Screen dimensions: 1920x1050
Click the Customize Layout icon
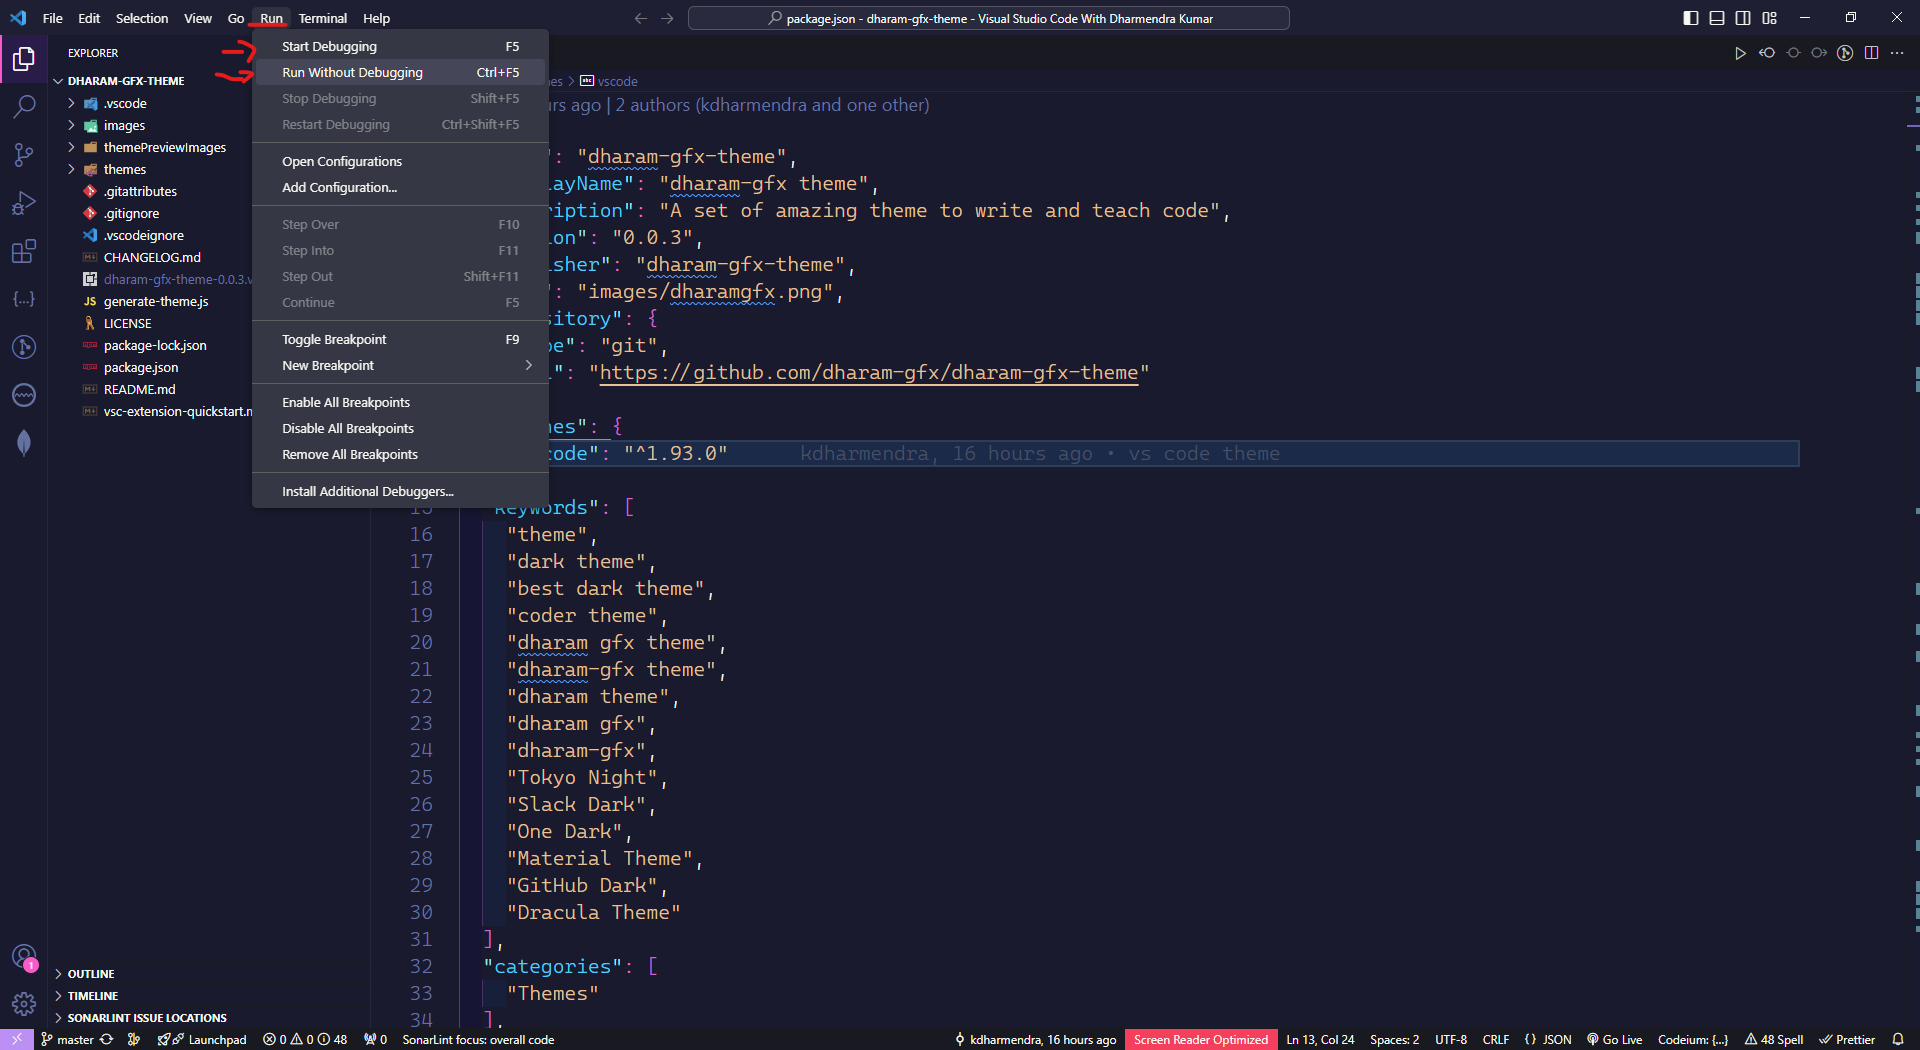(x=1770, y=18)
